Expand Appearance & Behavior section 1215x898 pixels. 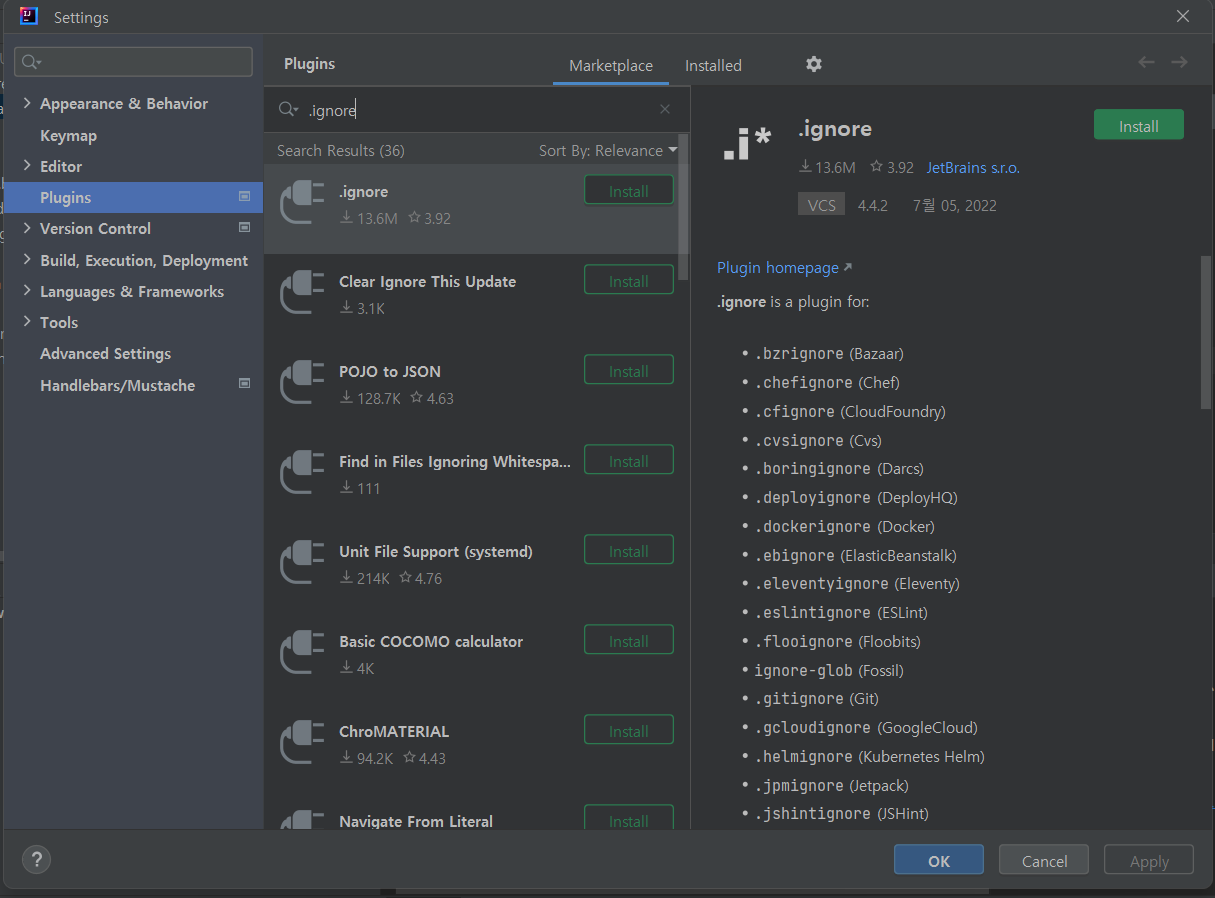pos(27,103)
